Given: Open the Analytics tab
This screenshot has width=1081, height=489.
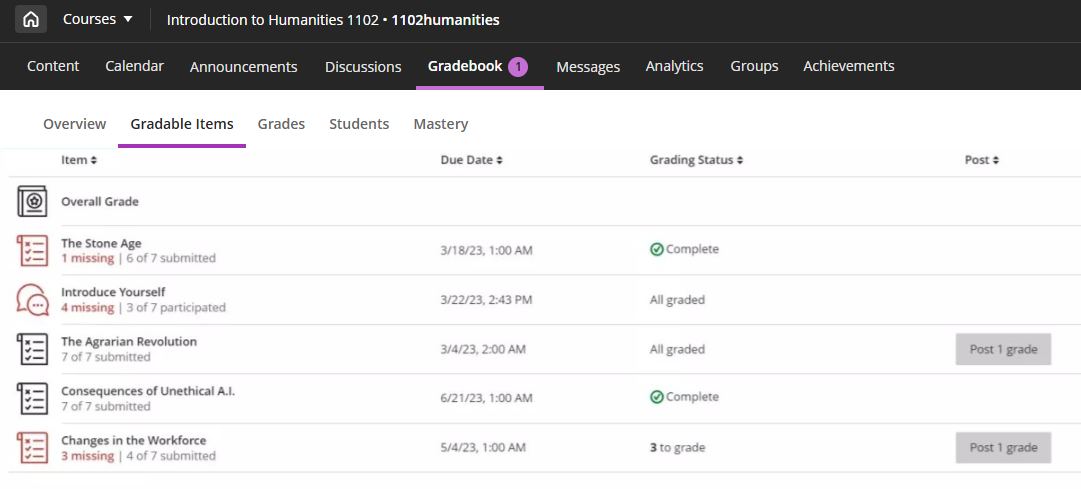Looking at the screenshot, I should [x=674, y=66].
